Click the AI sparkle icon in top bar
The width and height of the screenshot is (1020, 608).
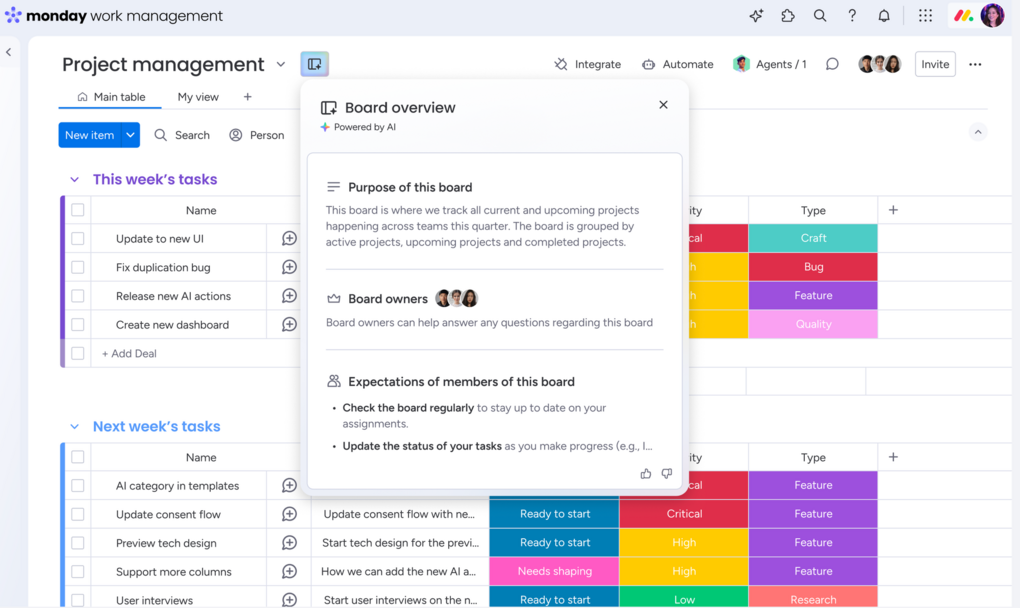[x=756, y=16]
